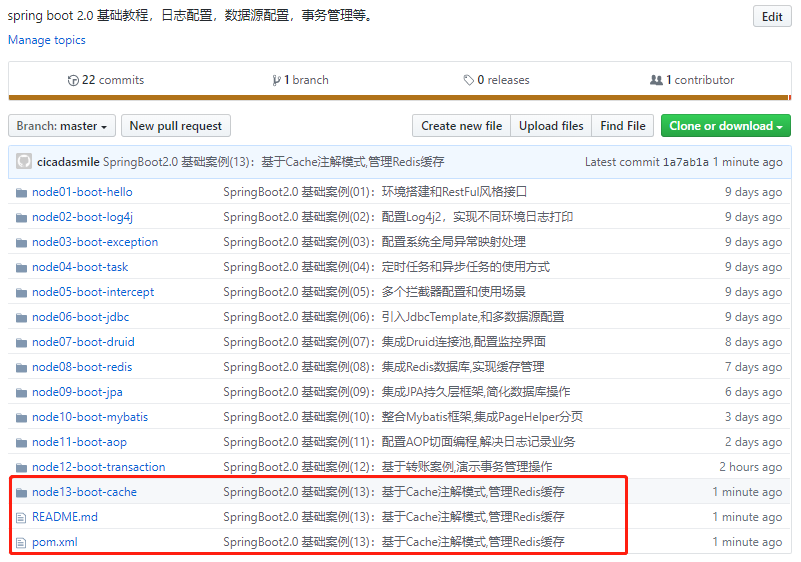
Task: Open the node07-boot-druid folder
Action: point(83,342)
